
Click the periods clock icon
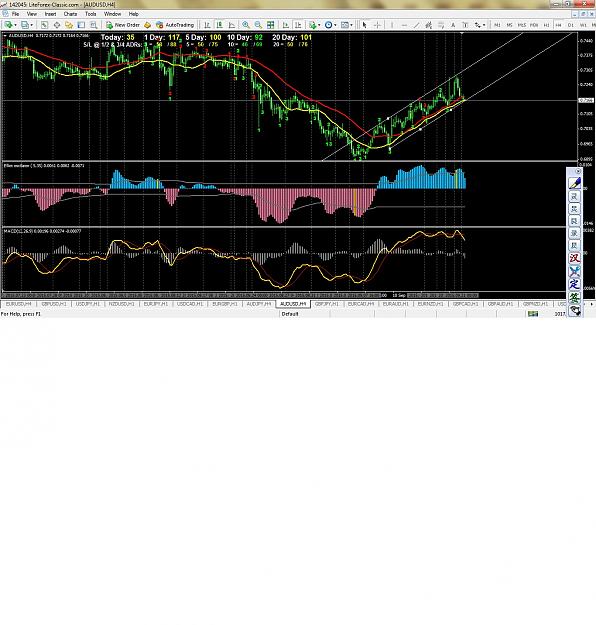[x=328, y=25]
